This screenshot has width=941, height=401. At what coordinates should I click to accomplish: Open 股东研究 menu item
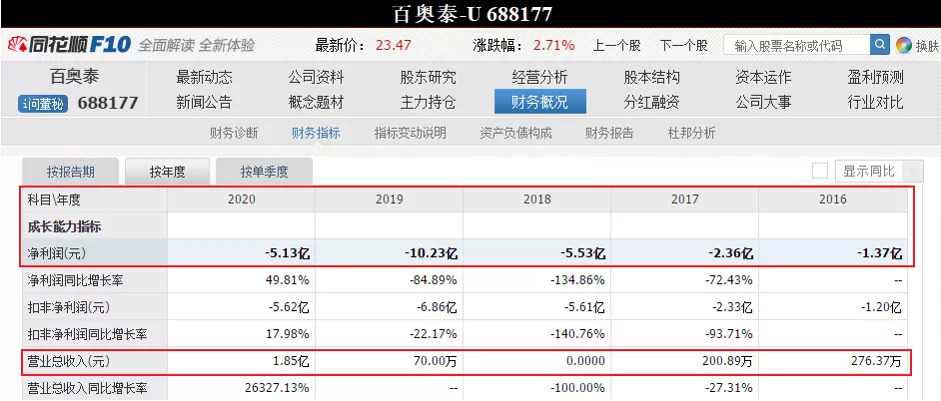pyautogui.click(x=428, y=77)
